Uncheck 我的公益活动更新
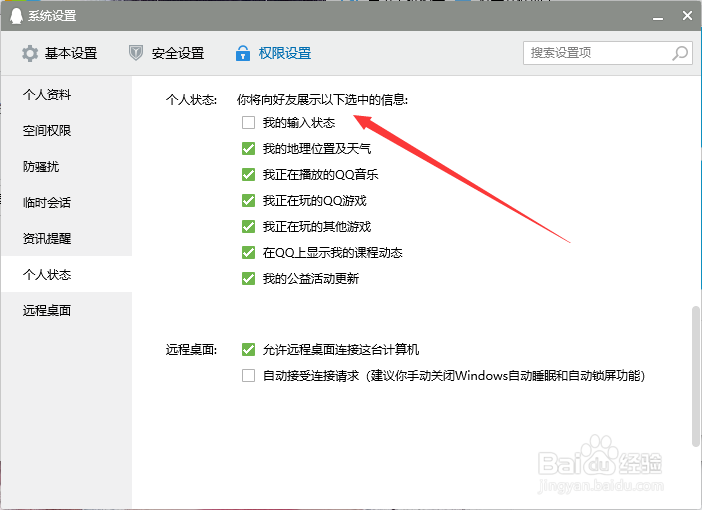 coord(248,279)
